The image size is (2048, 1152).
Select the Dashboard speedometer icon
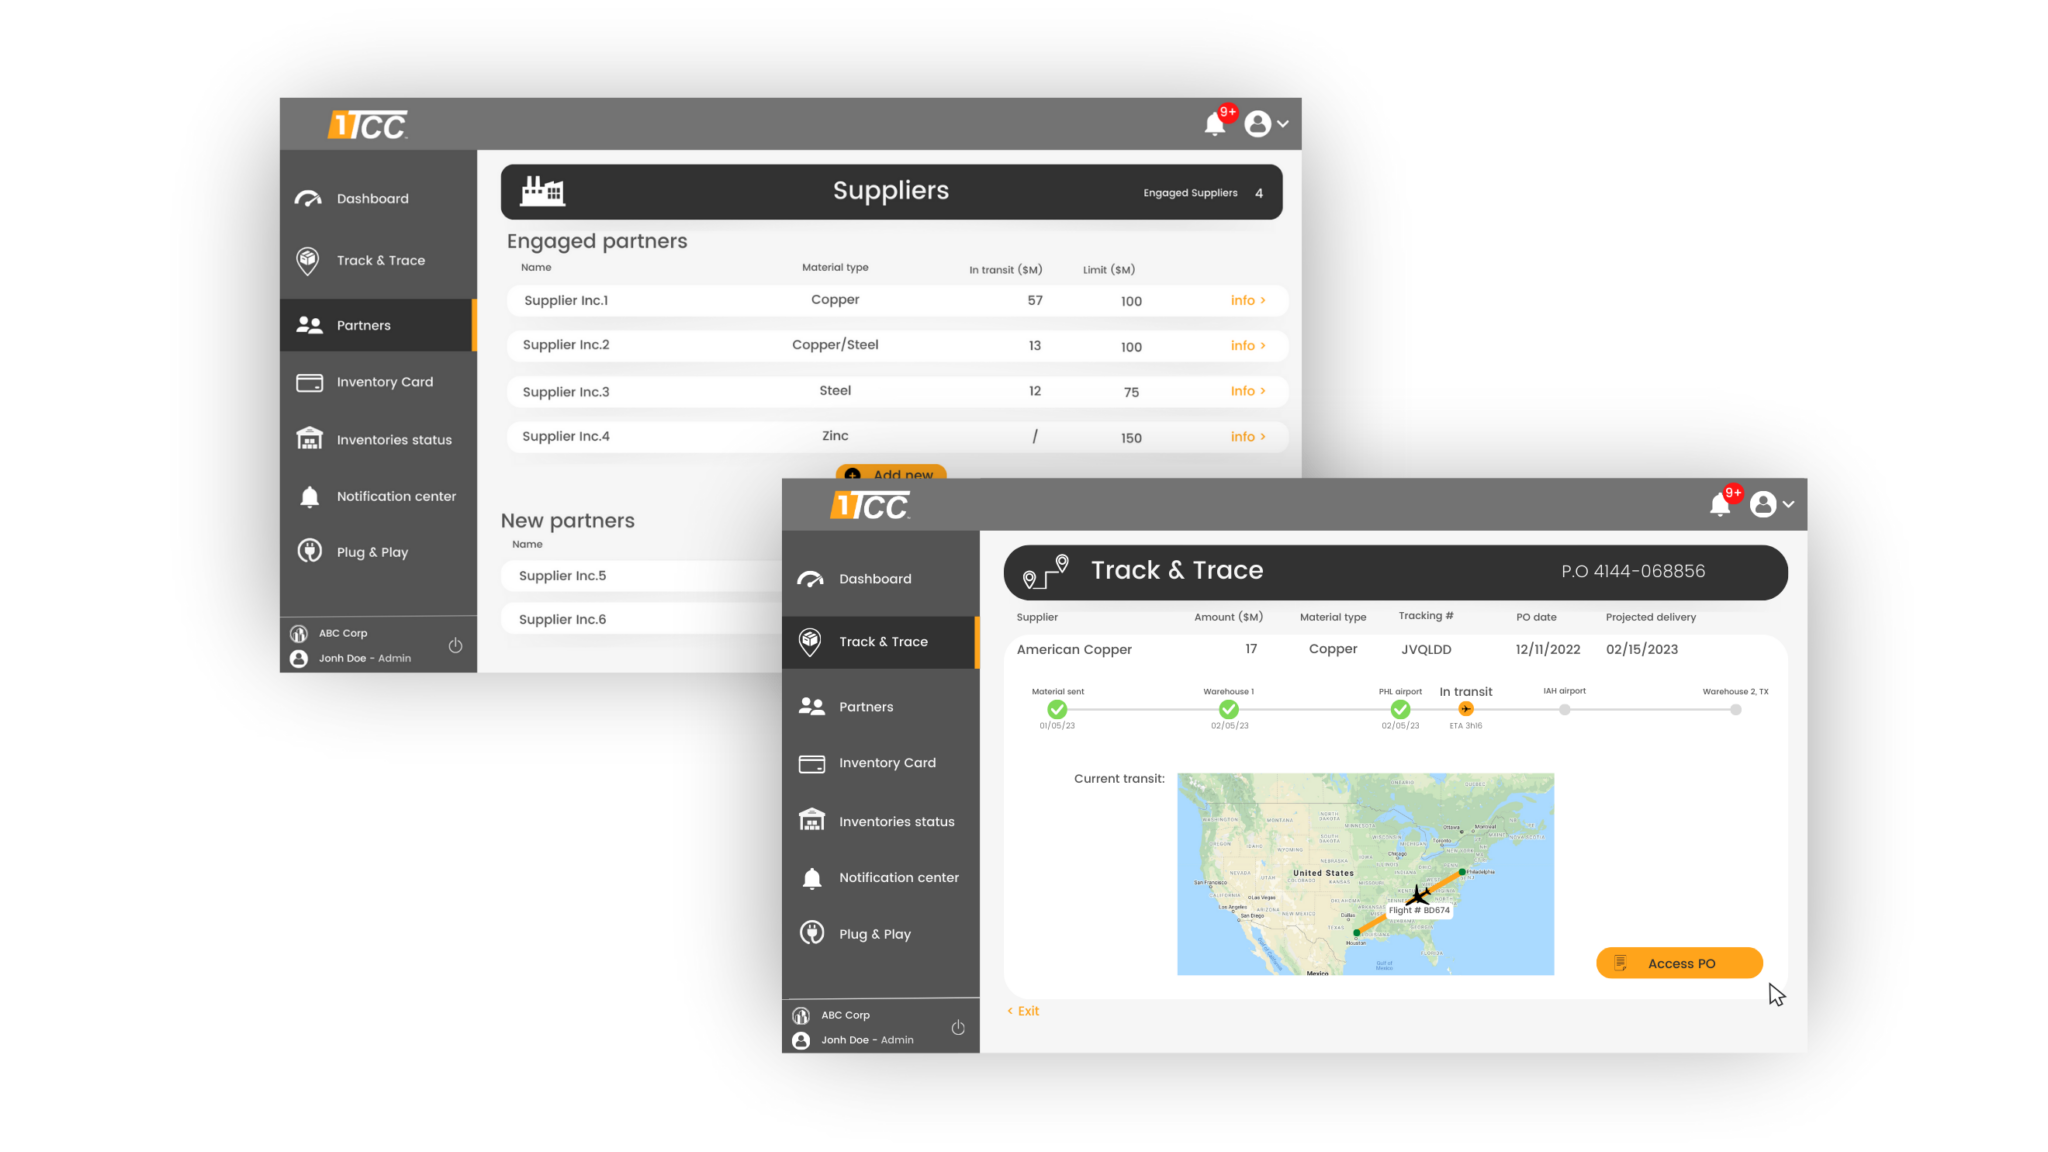click(812, 578)
